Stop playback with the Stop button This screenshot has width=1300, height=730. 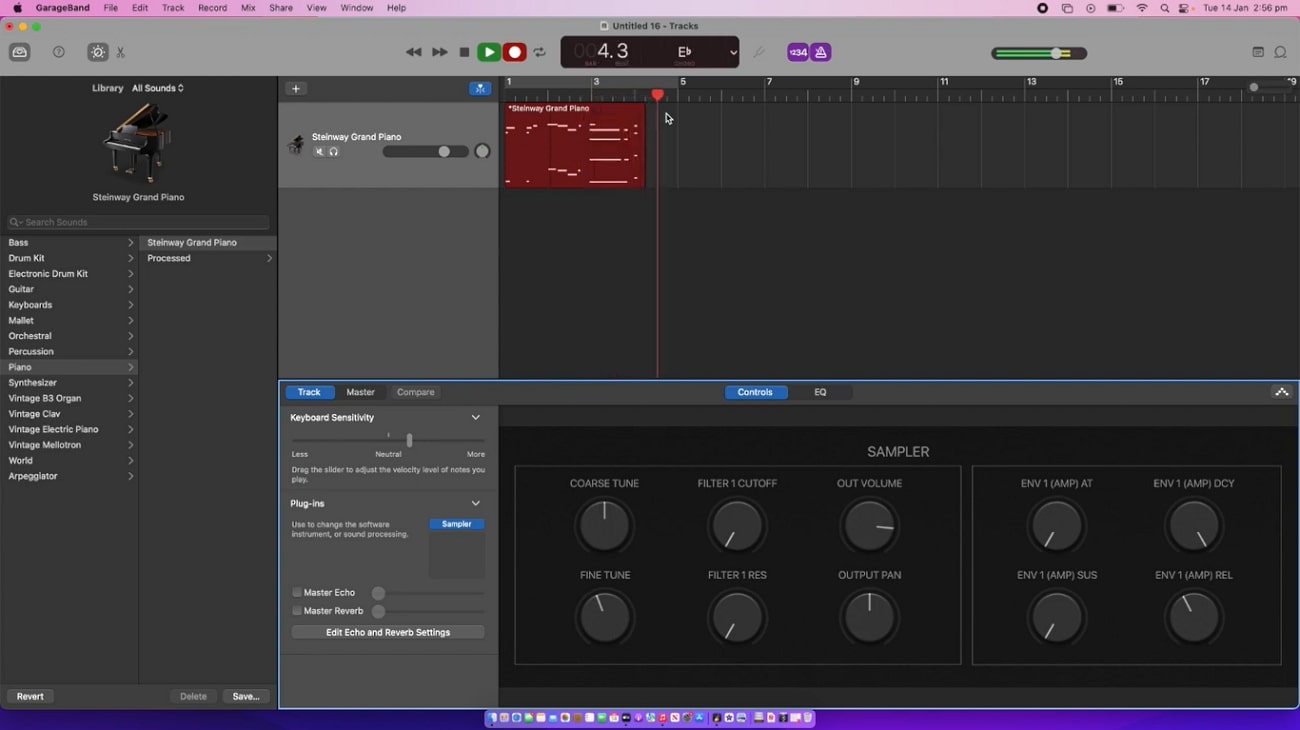[x=464, y=53]
